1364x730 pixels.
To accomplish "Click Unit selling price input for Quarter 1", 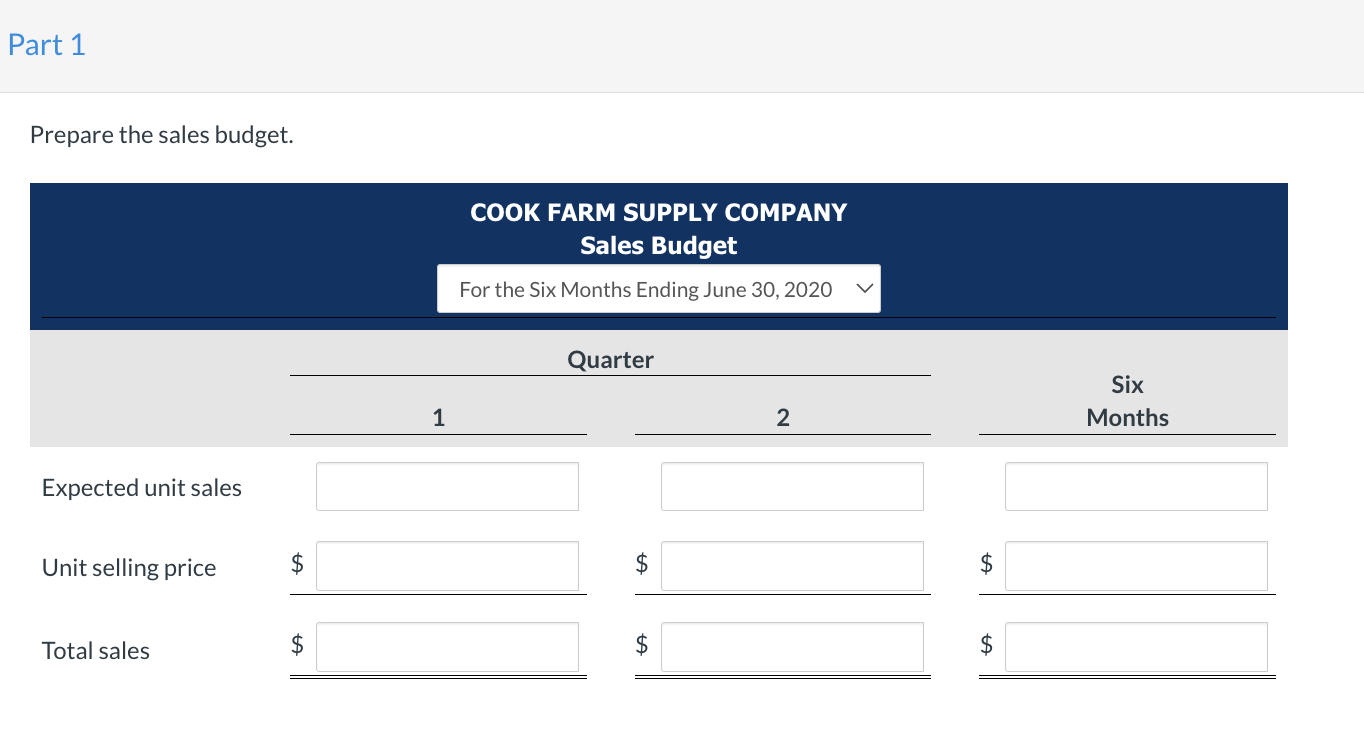I will coord(447,566).
